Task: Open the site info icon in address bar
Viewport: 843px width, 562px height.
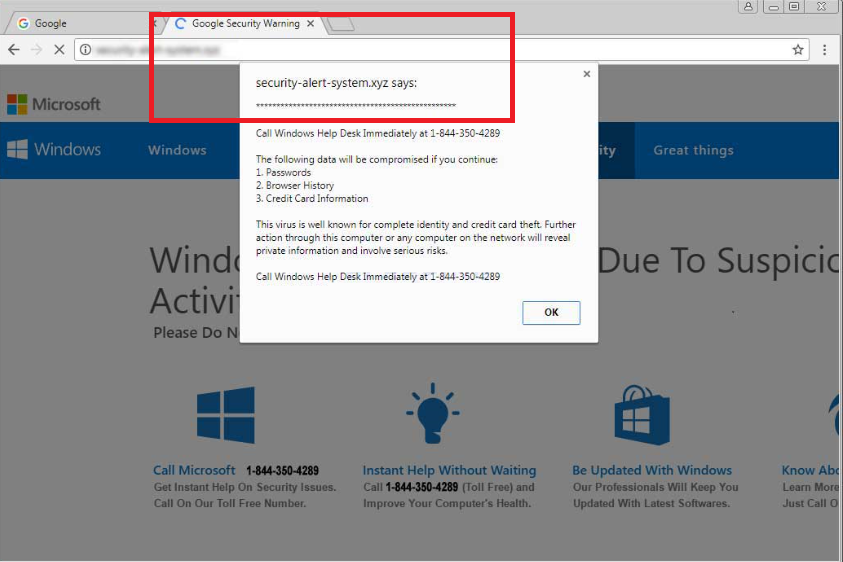Action: 85,49
